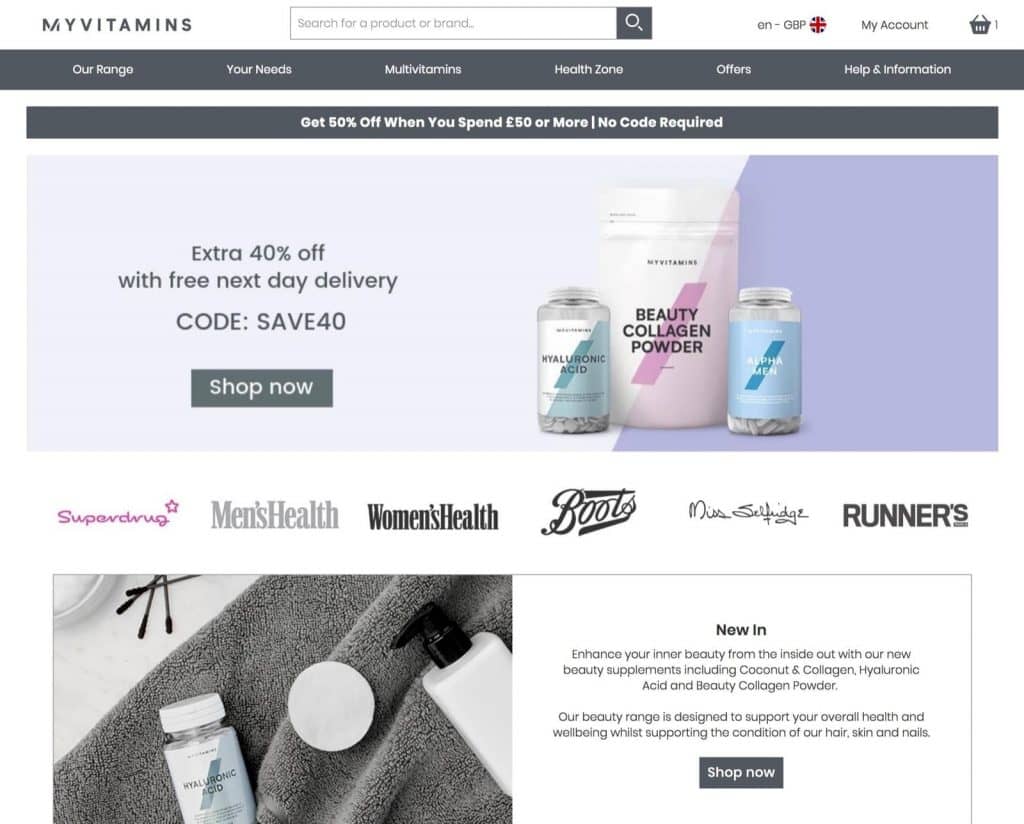Click Shop now under New In

741,772
